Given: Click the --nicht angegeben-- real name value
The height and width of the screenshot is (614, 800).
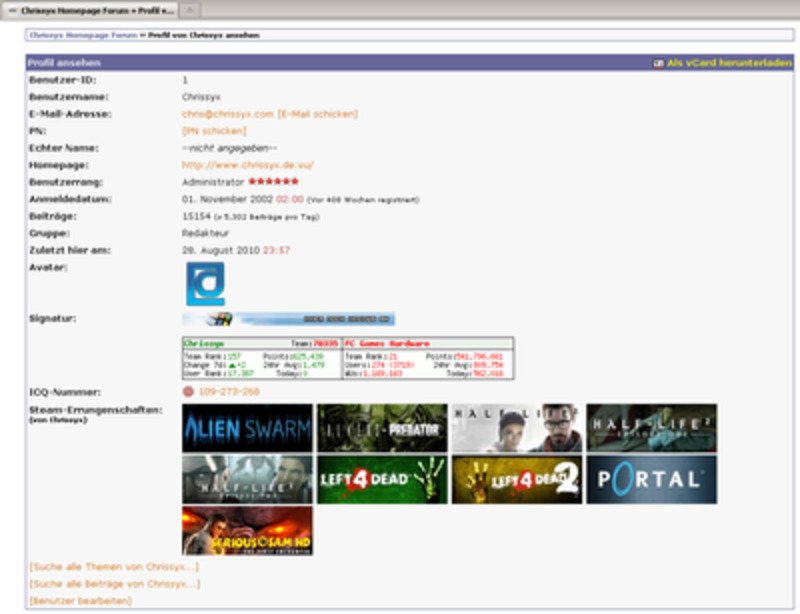Looking at the screenshot, I should [230, 148].
